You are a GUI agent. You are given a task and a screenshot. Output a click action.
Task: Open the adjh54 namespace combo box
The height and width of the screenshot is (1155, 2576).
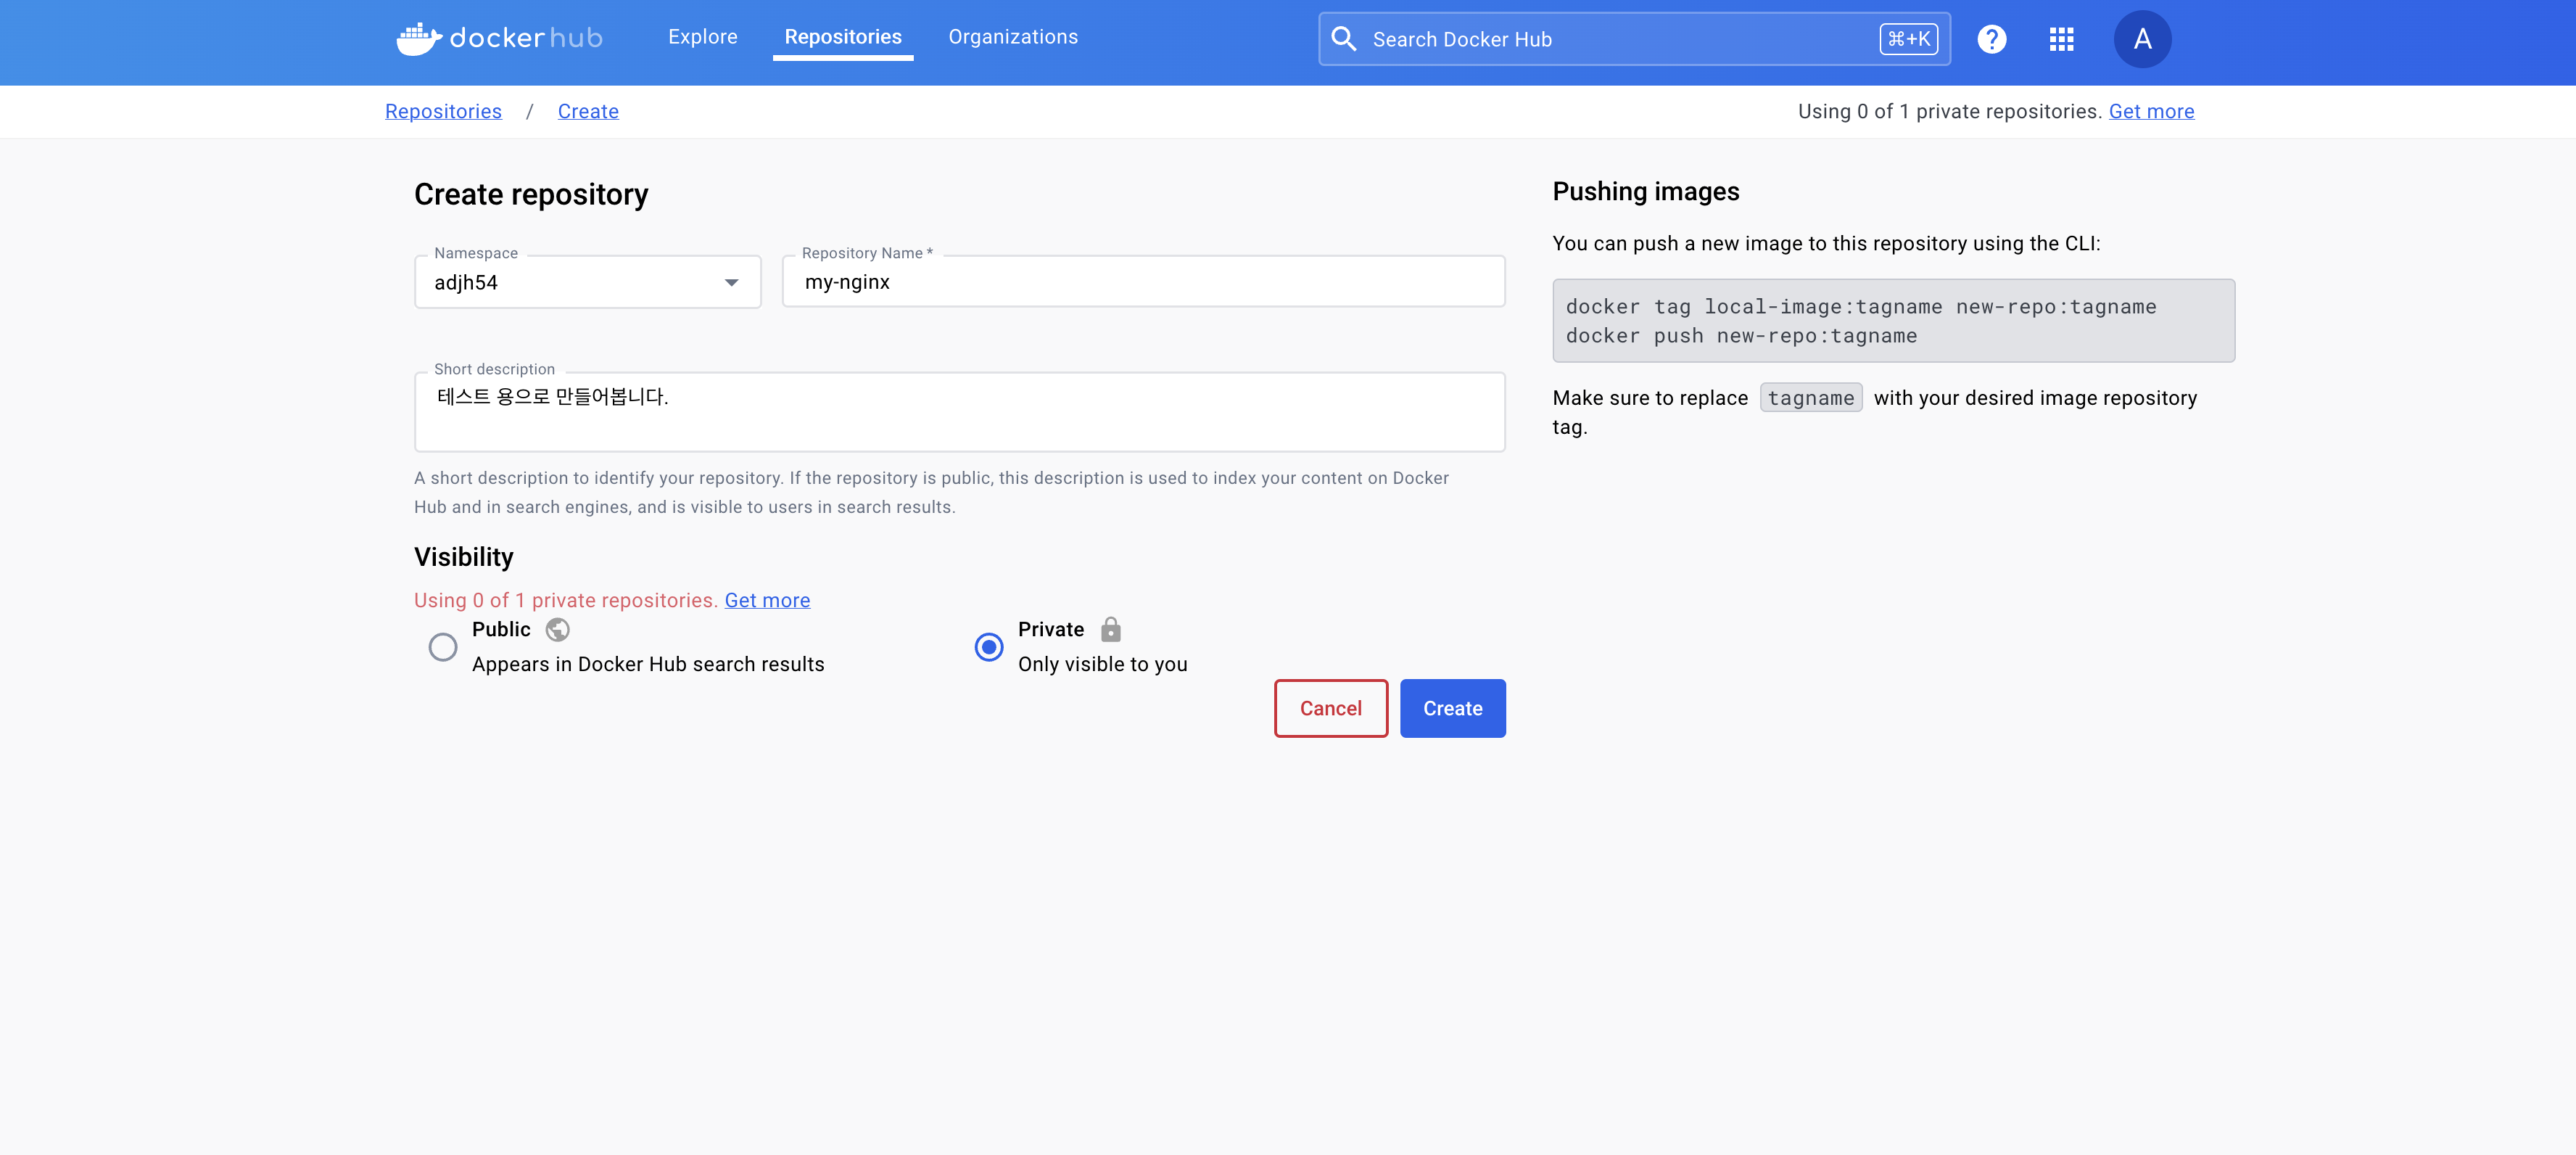(570, 283)
